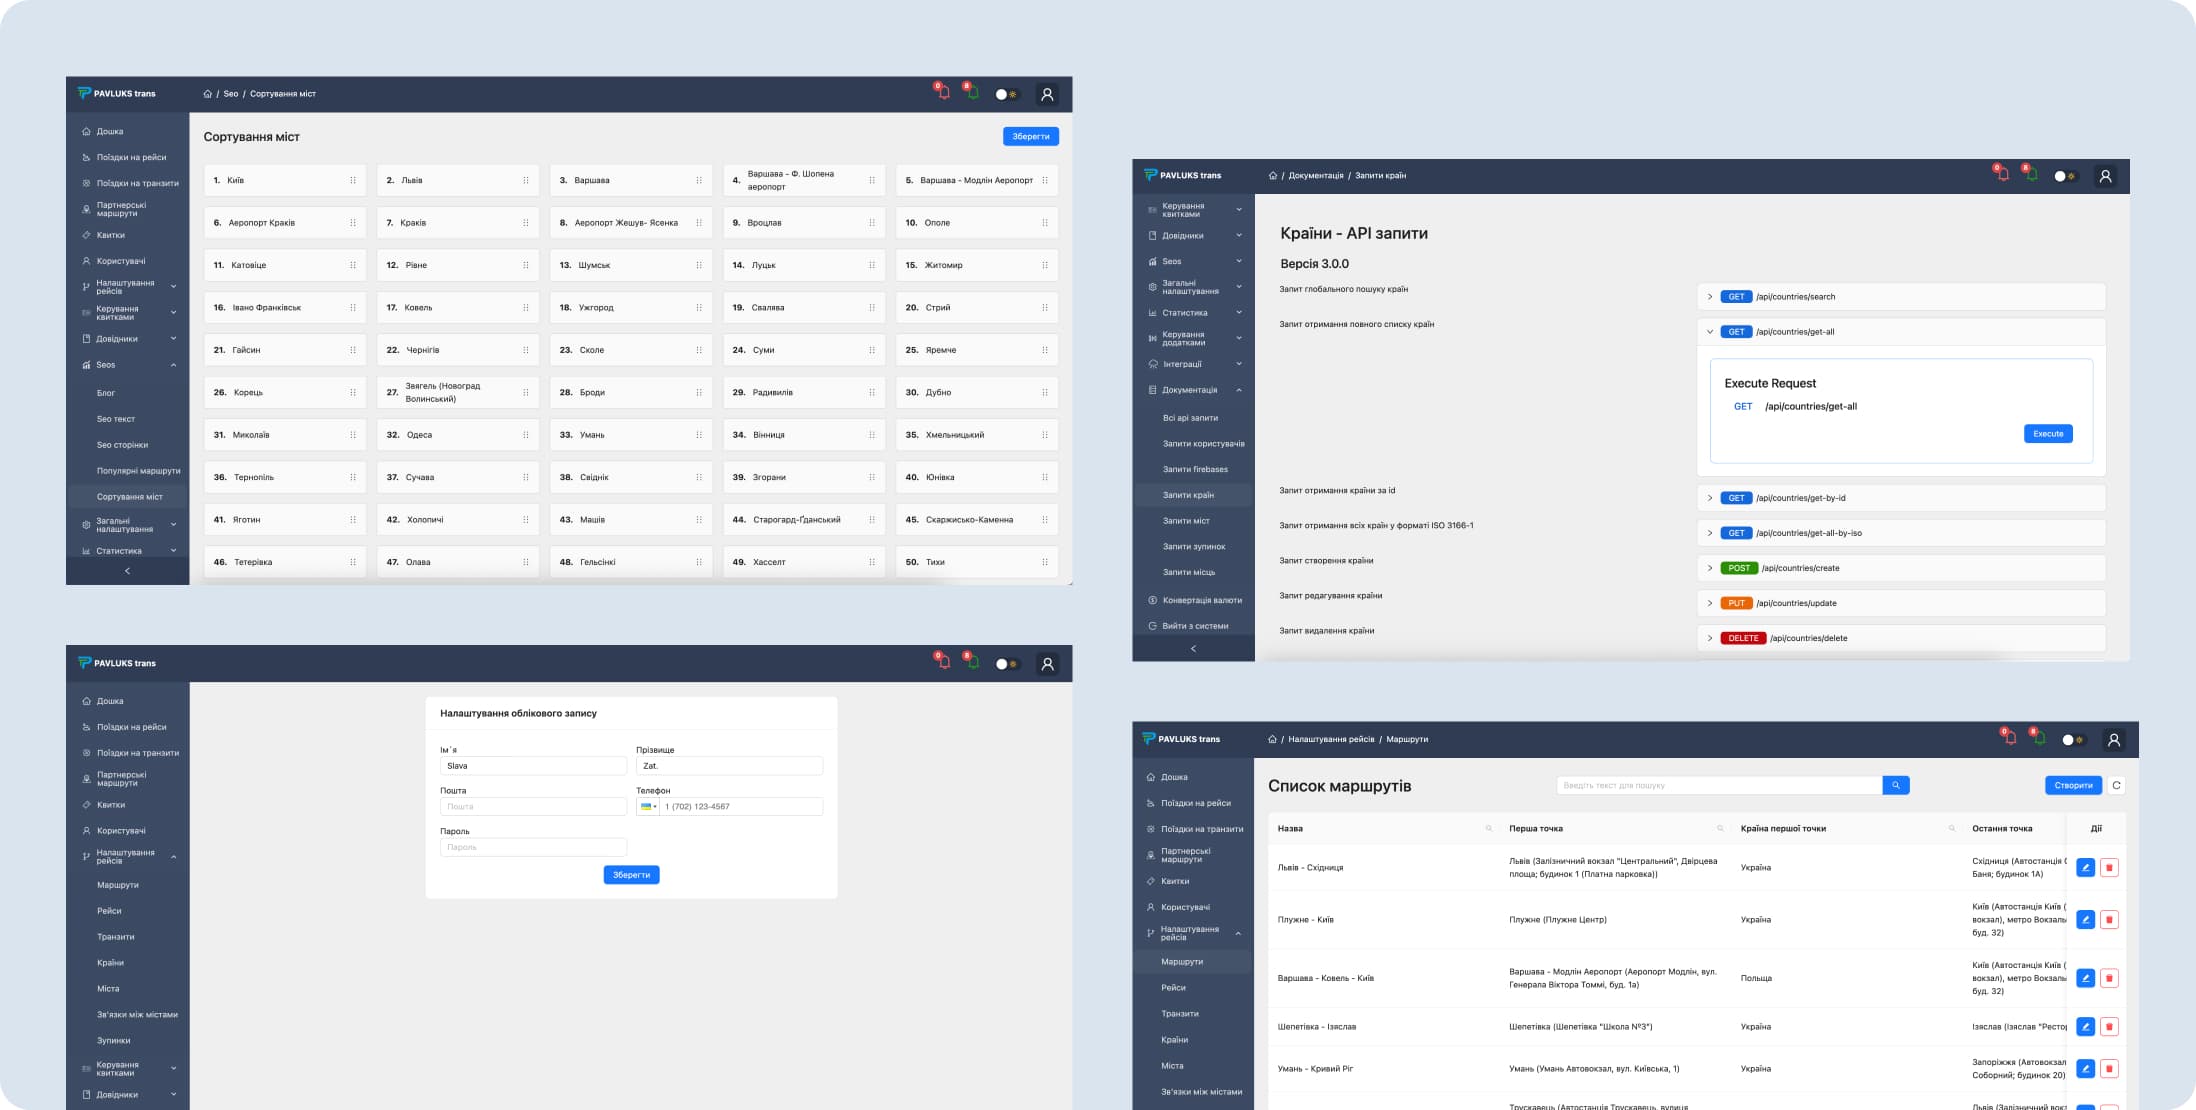Click the Пошта input field
The height and width of the screenshot is (1110, 2196).
pos(533,807)
